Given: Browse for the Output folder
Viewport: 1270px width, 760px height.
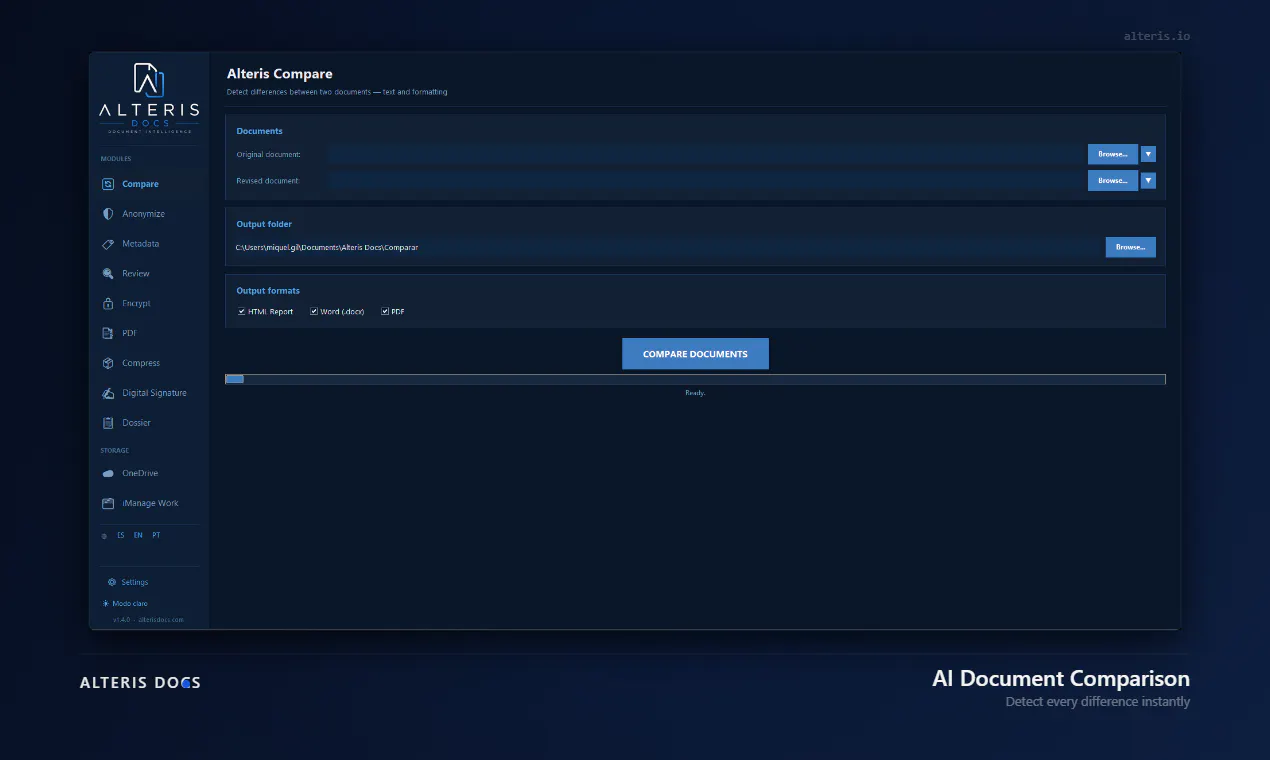Looking at the screenshot, I should coord(1130,247).
